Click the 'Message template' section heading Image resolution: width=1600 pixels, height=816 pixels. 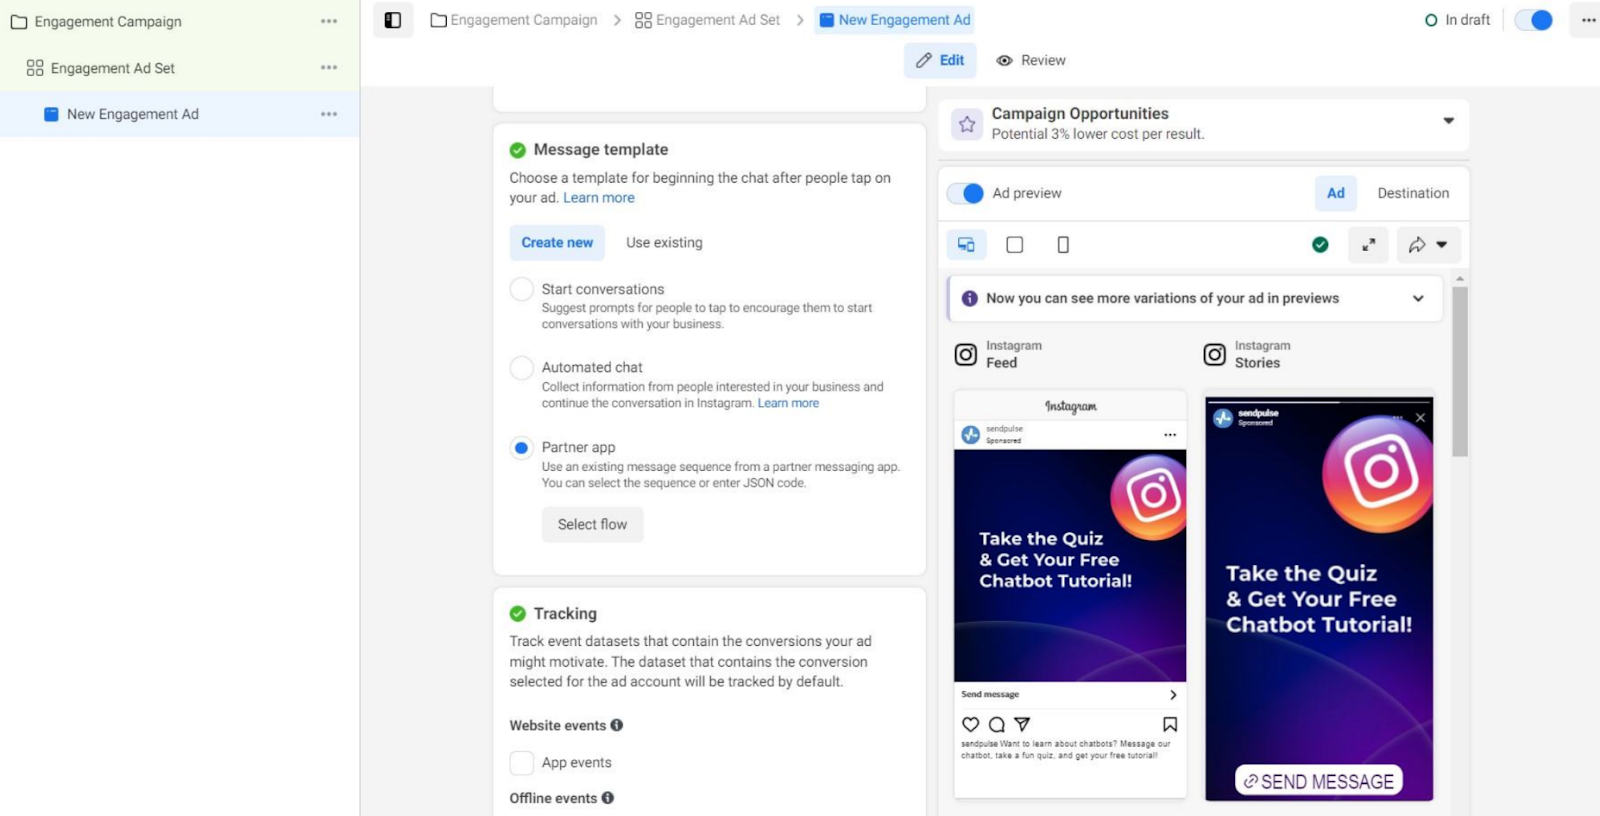(x=601, y=149)
